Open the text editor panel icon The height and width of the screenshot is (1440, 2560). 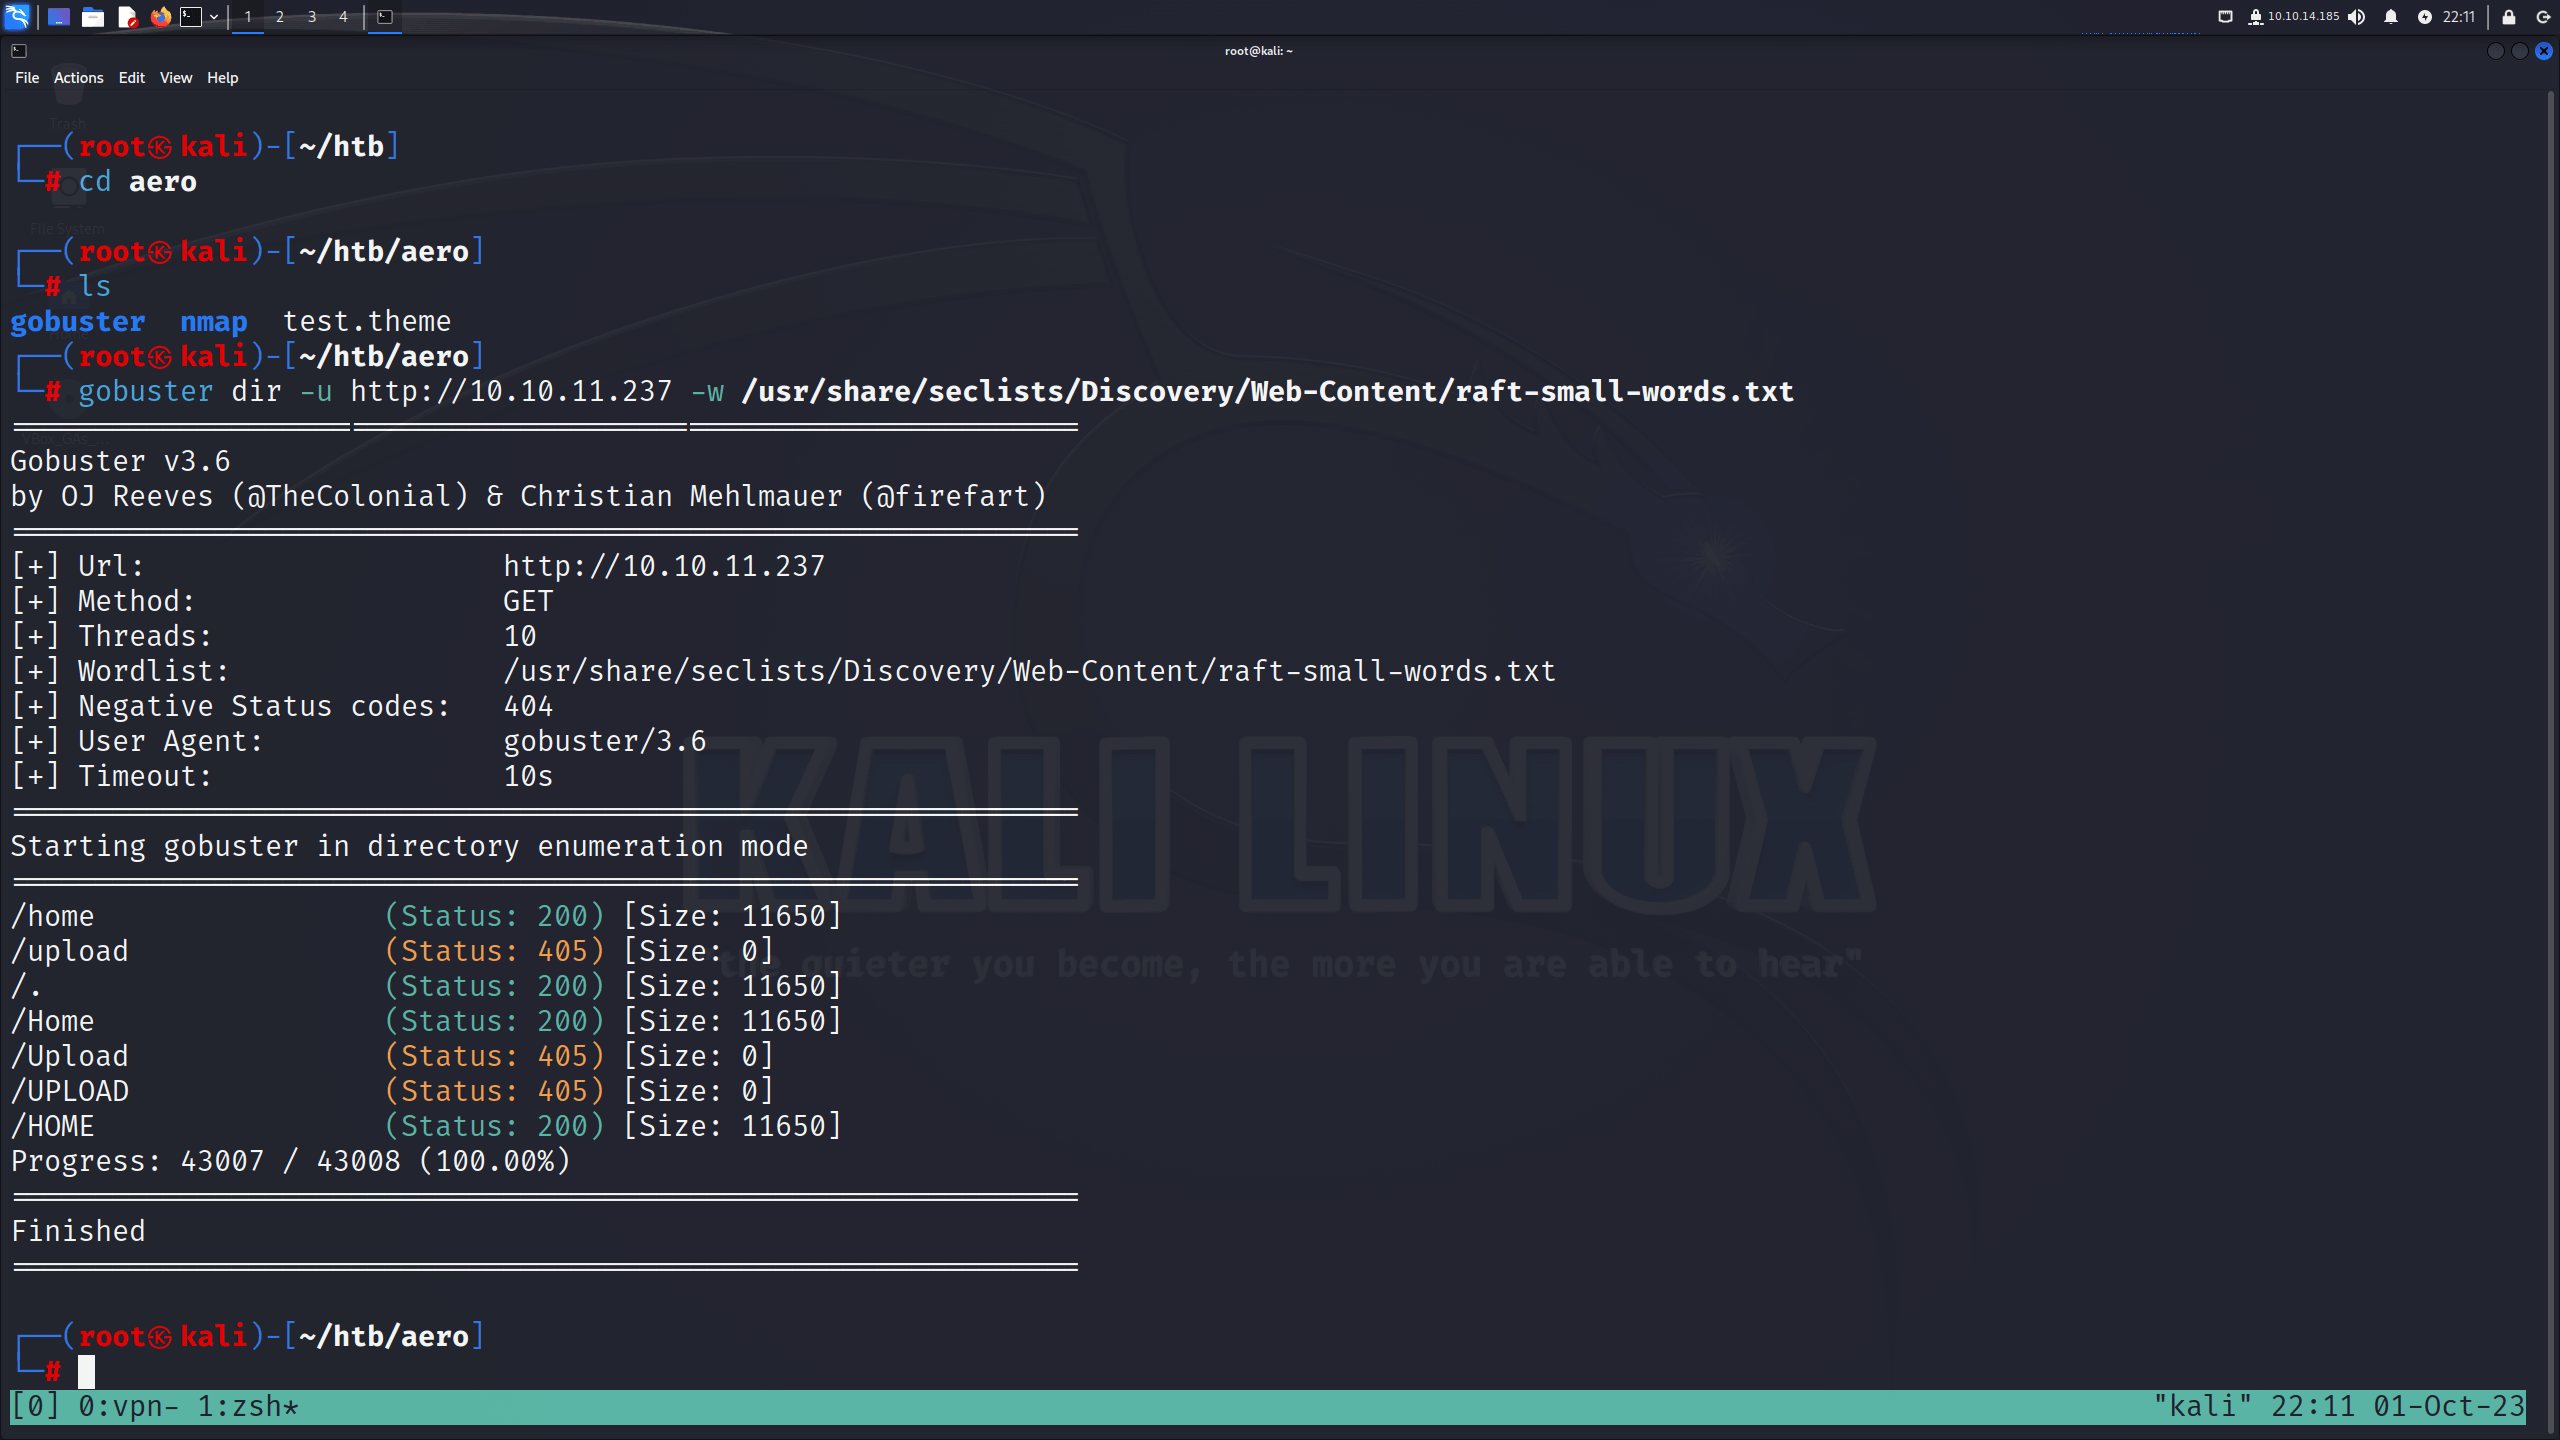coord(127,16)
